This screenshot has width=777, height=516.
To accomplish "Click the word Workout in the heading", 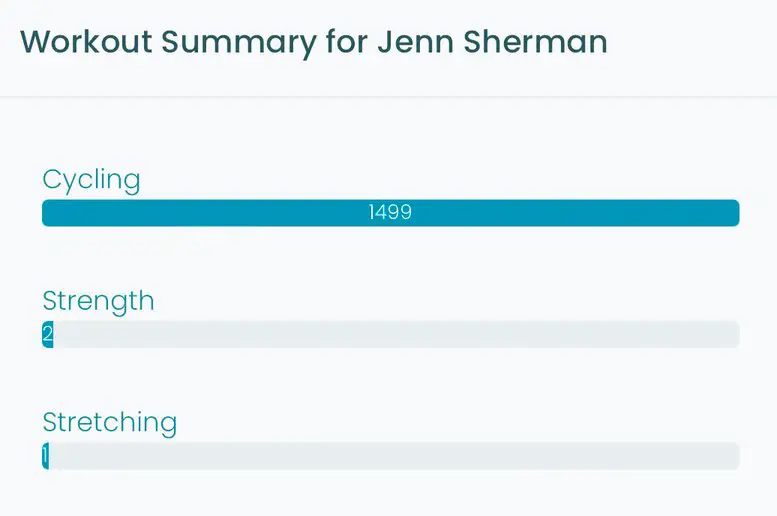I will click(86, 42).
